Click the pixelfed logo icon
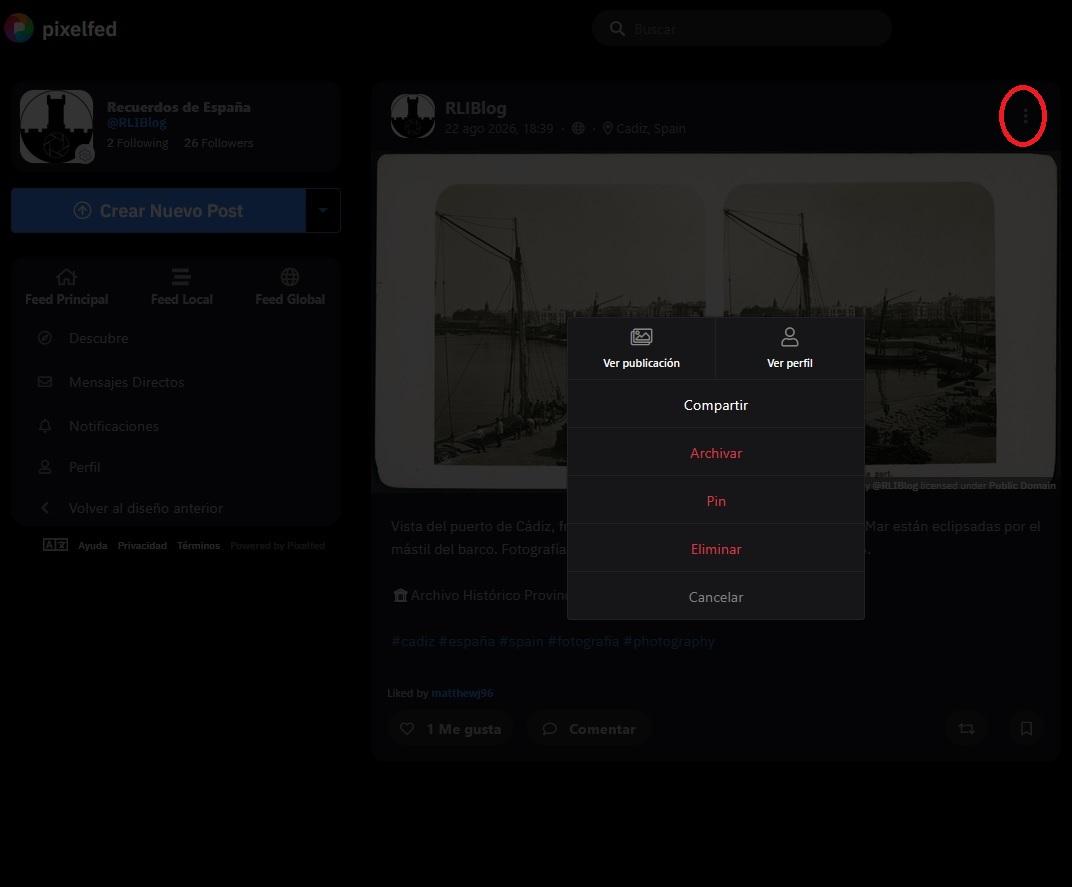Viewport: 1072px width, 887px height. click(18, 29)
